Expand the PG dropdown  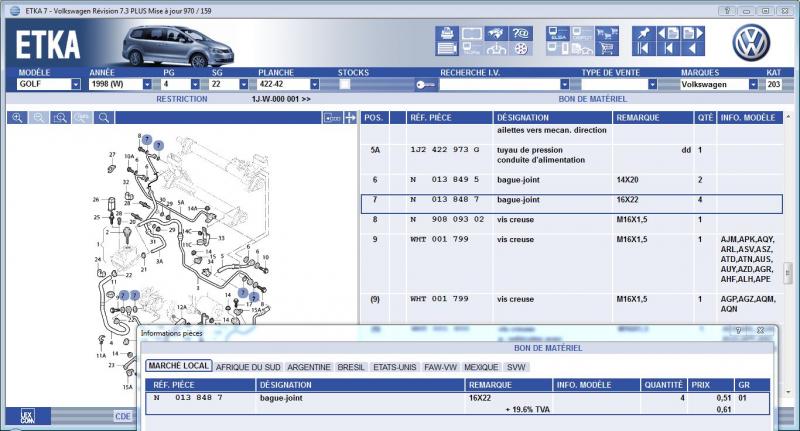point(195,84)
